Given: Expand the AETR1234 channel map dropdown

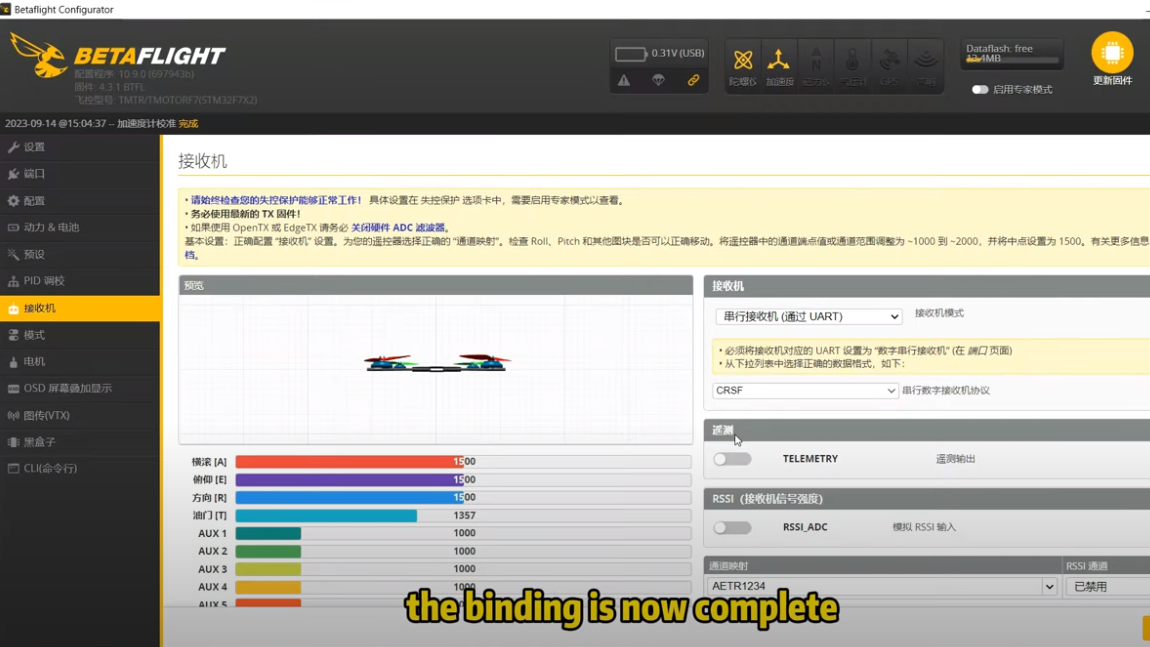Looking at the screenshot, I should pos(882,587).
